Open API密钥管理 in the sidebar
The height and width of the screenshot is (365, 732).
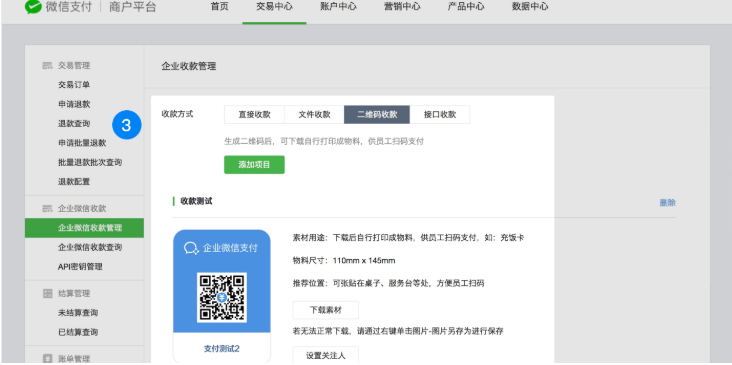[80, 267]
